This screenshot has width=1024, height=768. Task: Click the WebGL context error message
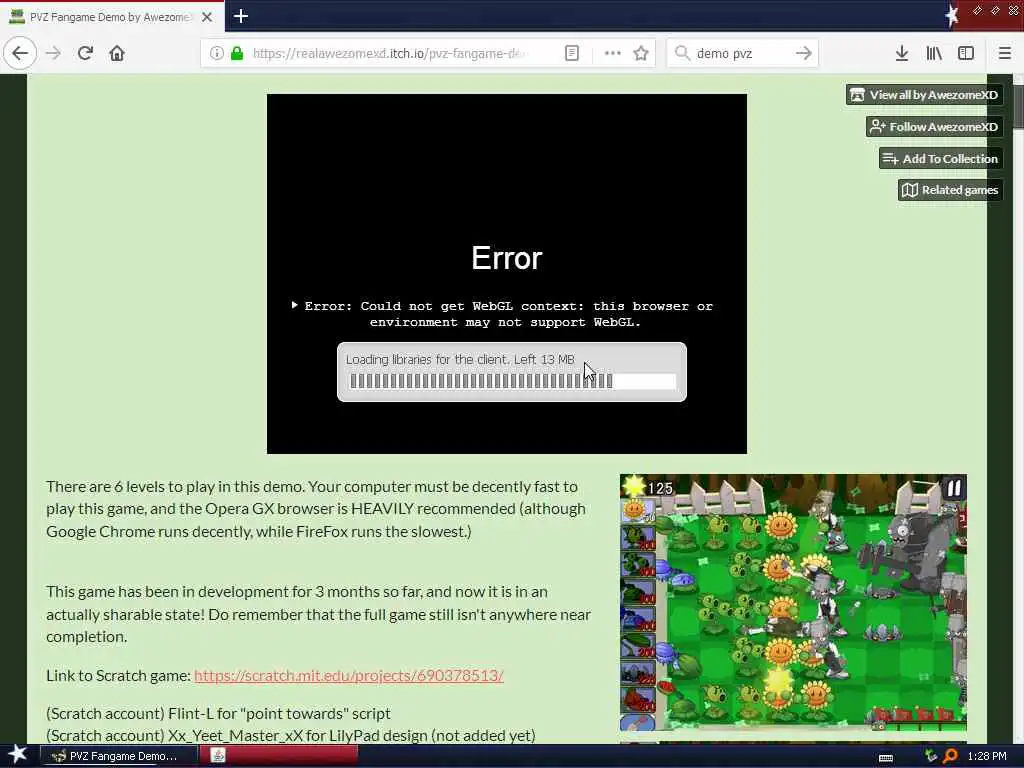pyautogui.click(x=508, y=314)
